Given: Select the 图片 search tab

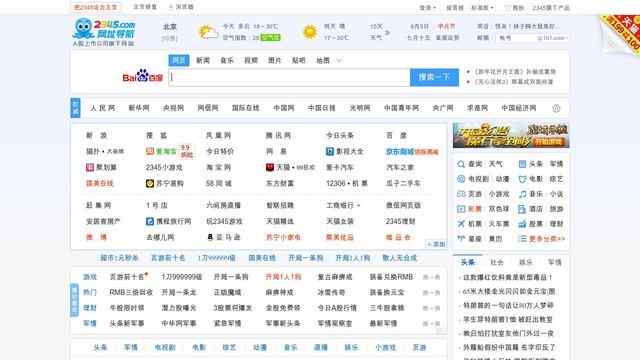Looking at the screenshot, I should (275, 60).
